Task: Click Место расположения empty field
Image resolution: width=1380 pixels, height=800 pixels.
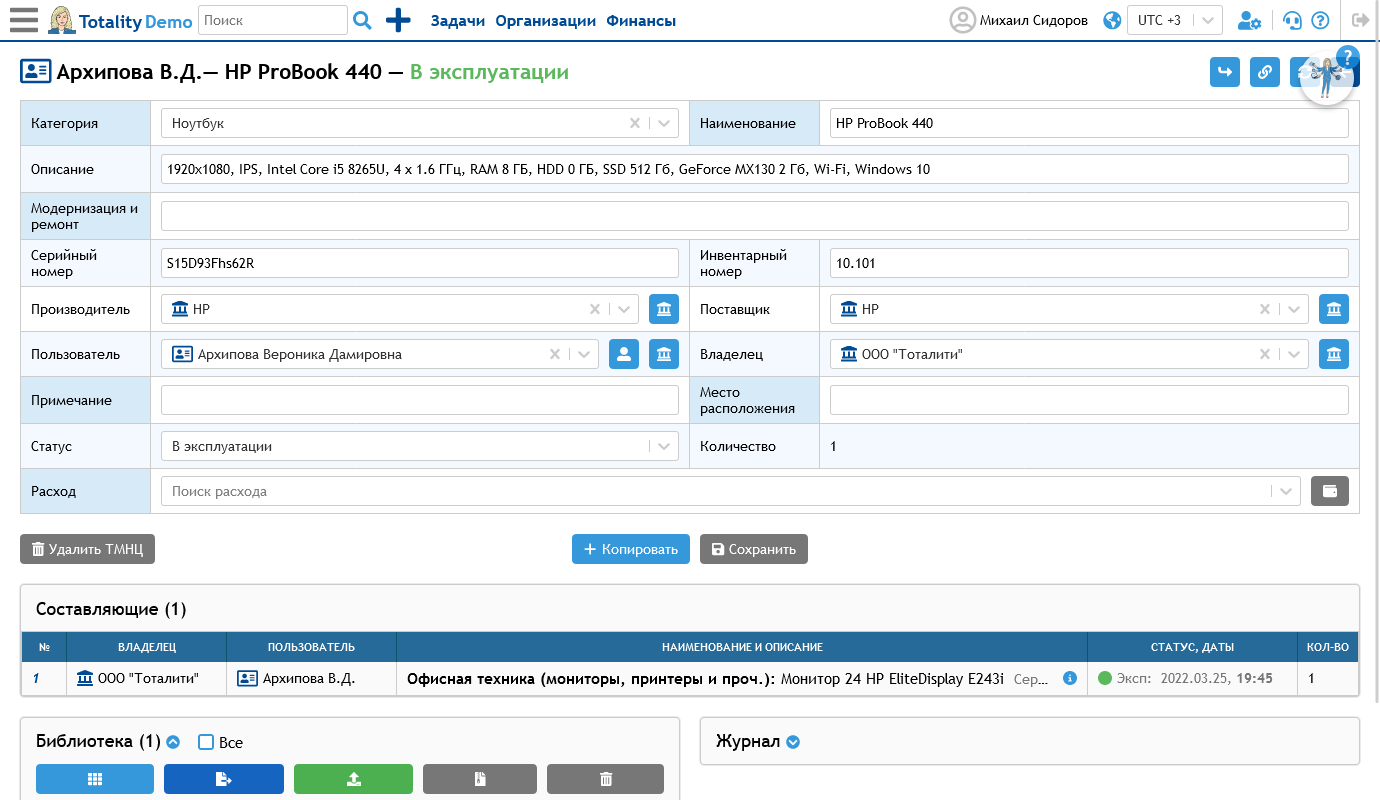Action: [1089, 400]
